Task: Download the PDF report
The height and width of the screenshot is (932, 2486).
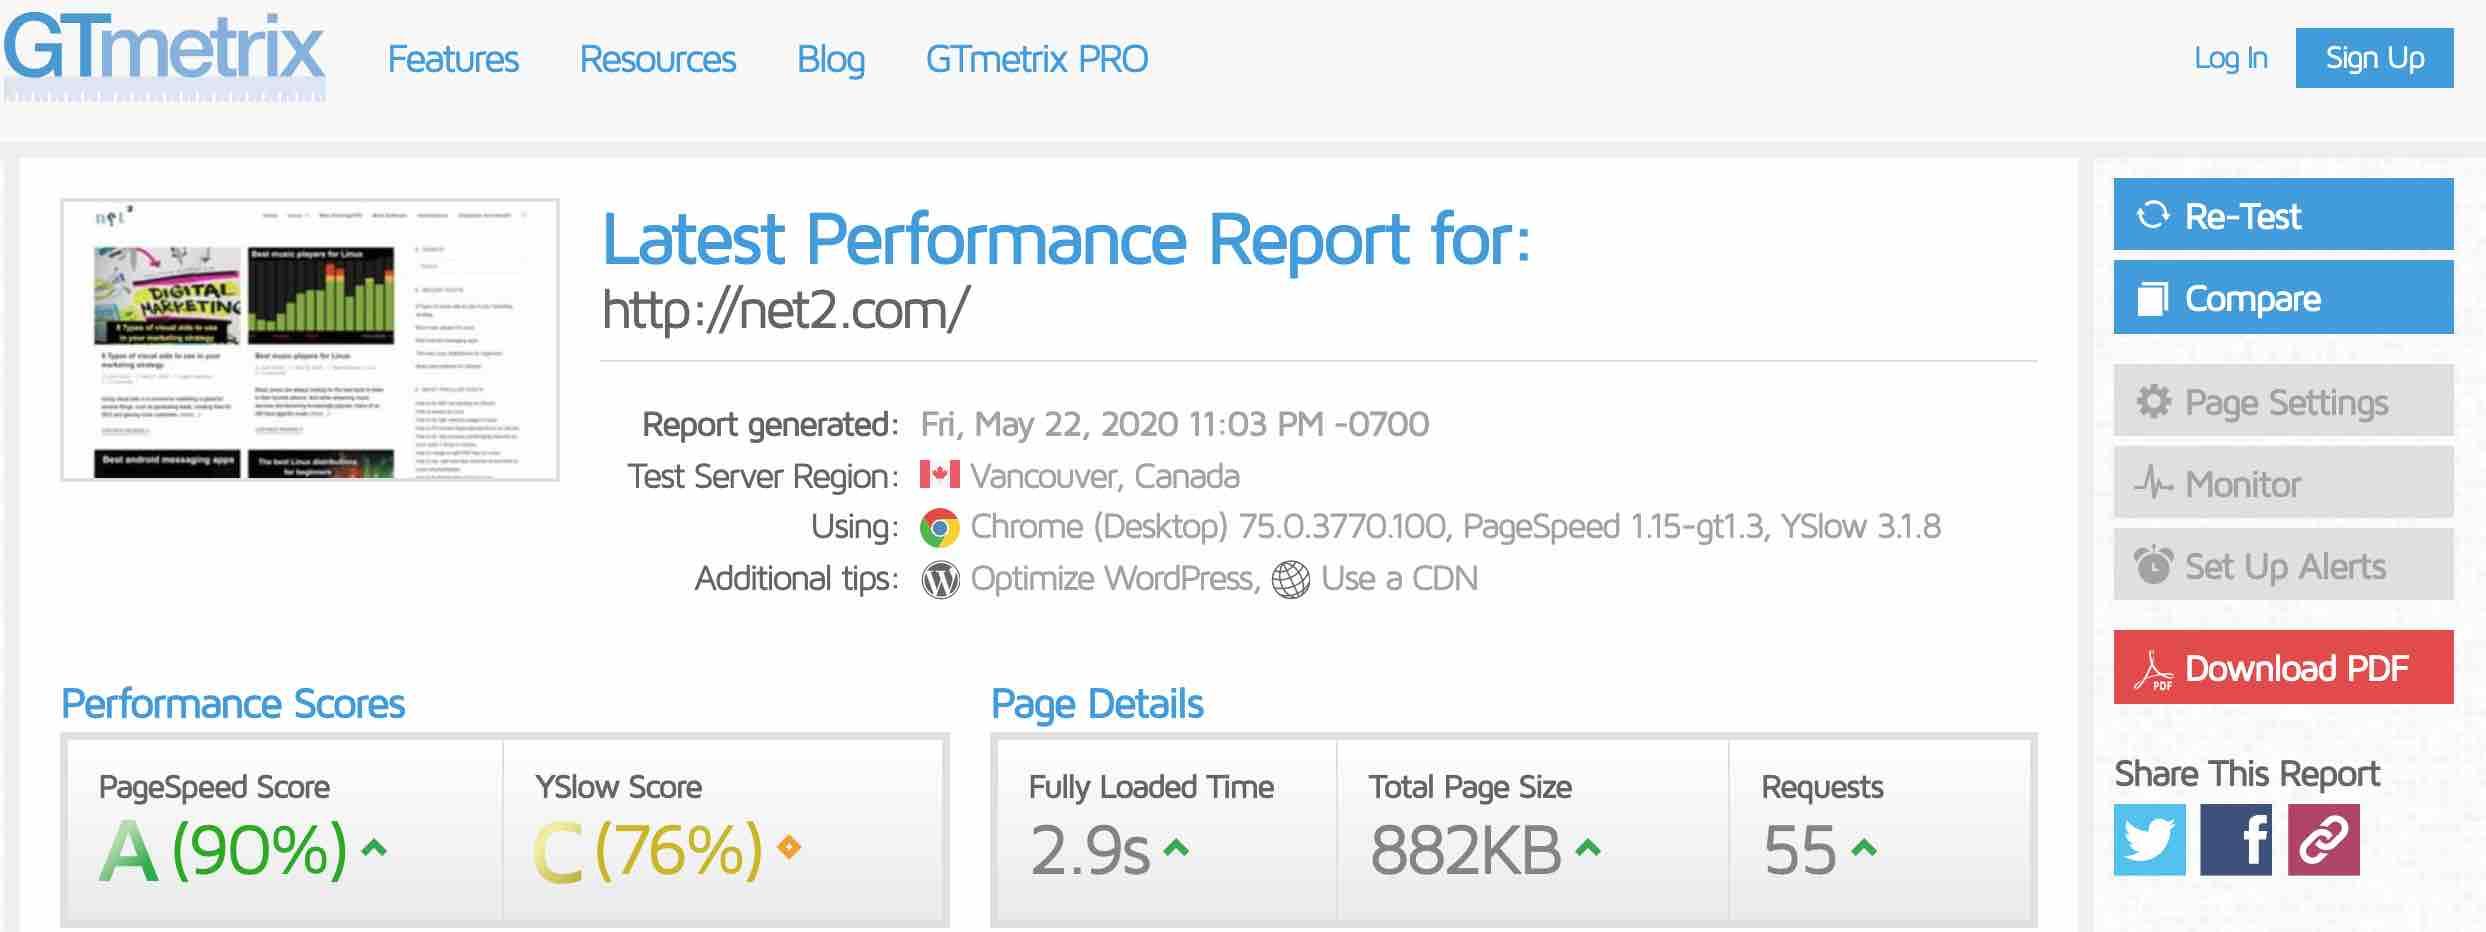Action: (x=2284, y=667)
